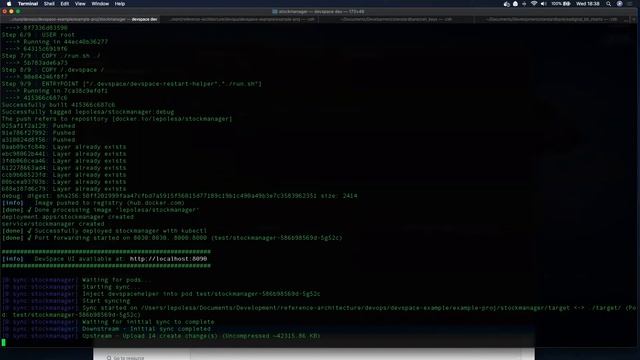Open Spotlight search magnifier icon
Viewport: 640px width, 360px height.
click(609, 4)
